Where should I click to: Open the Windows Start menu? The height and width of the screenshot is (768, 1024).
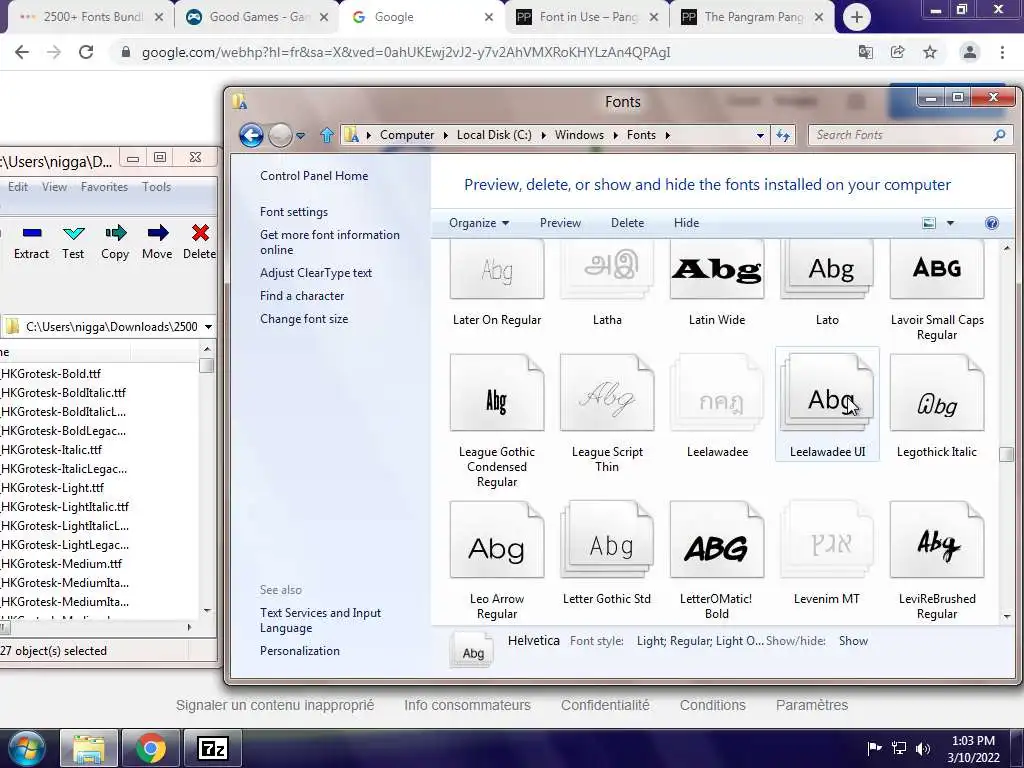click(x=25, y=748)
